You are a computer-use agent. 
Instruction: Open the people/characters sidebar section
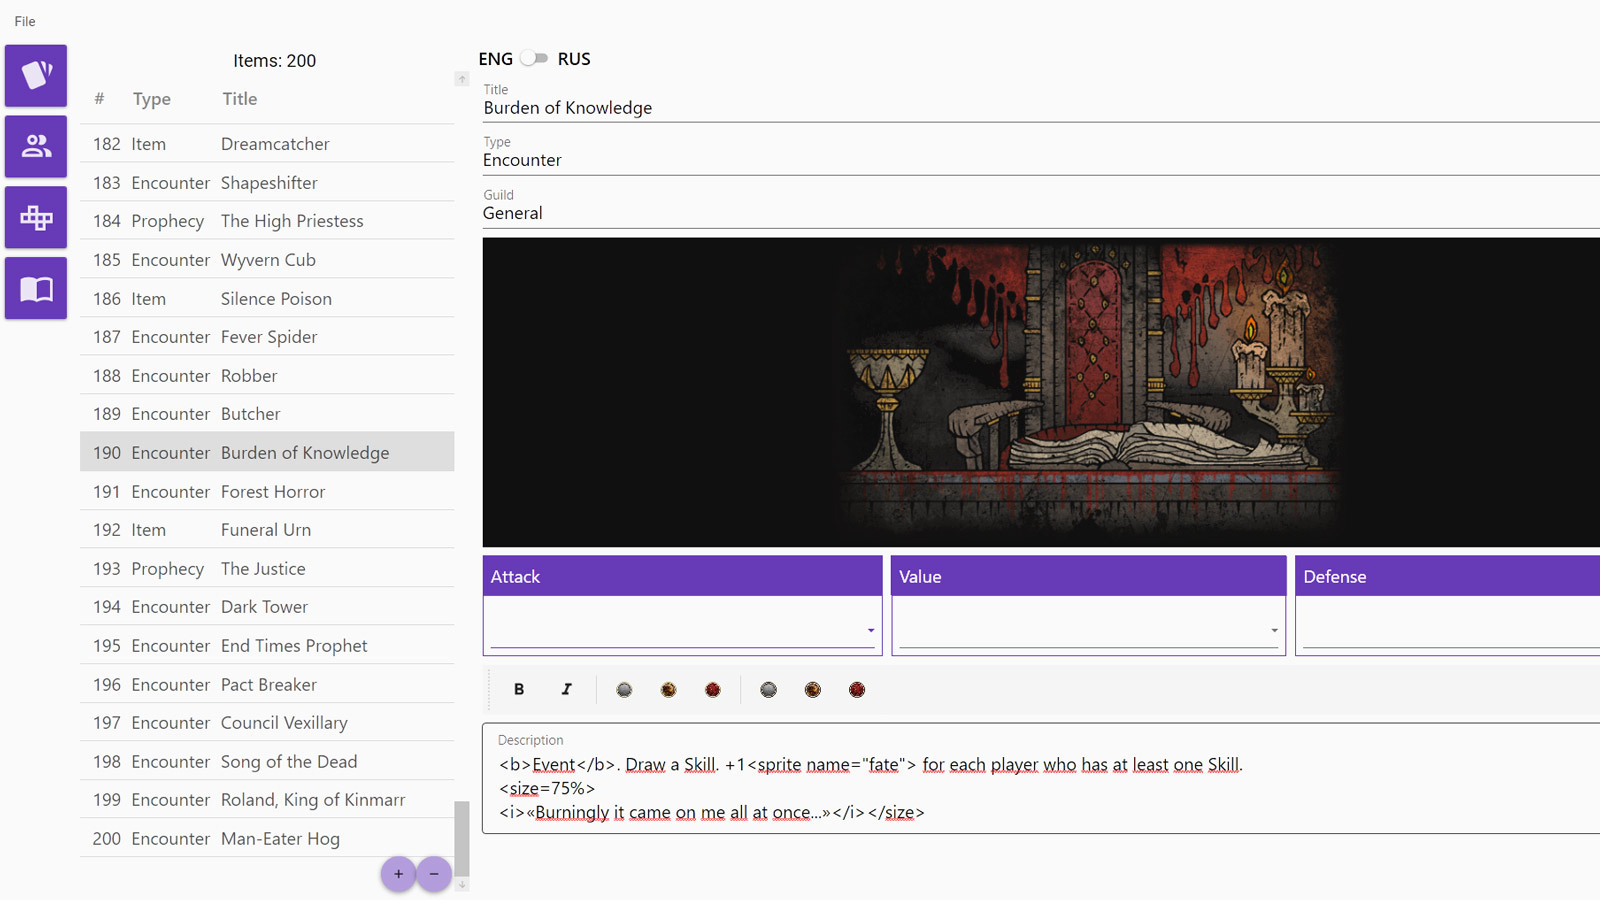(36, 147)
